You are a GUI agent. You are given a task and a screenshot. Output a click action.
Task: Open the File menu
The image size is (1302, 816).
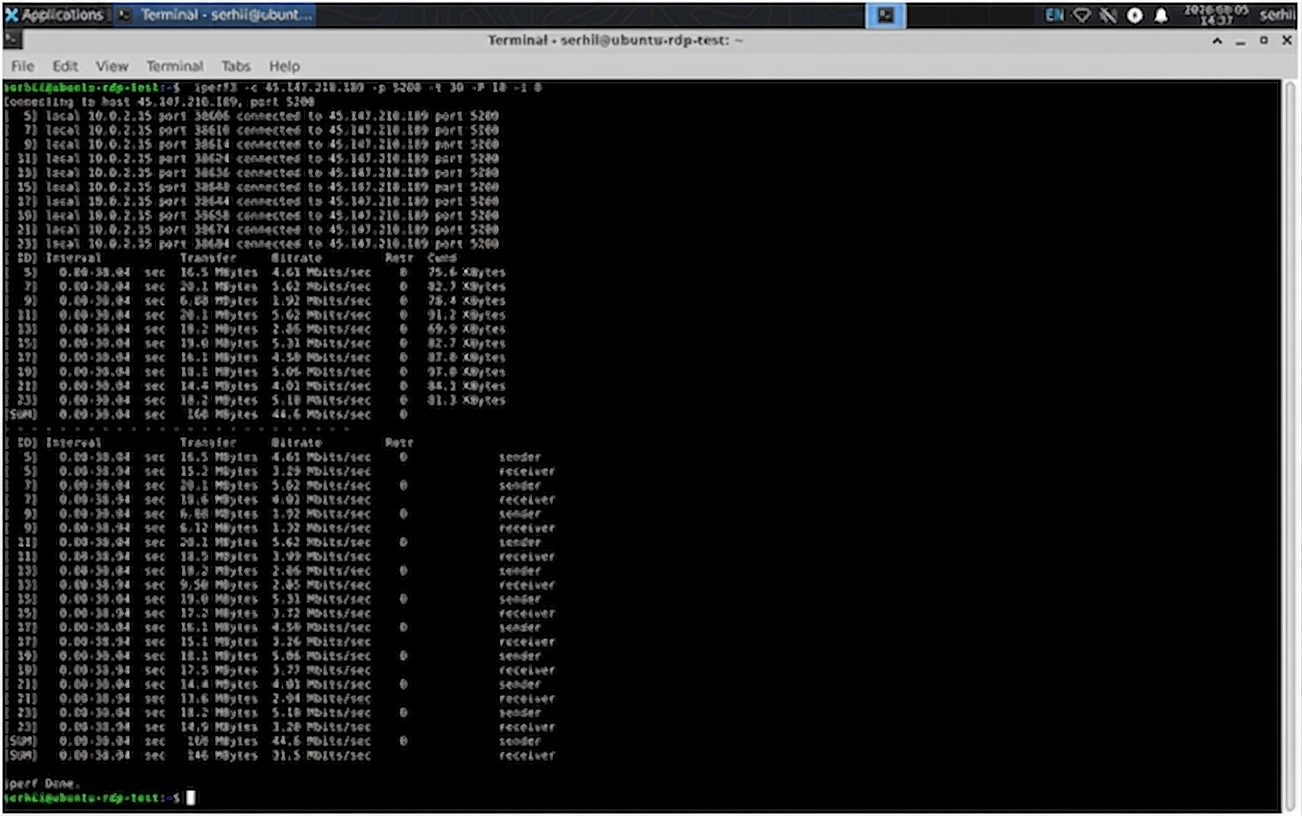(22, 66)
